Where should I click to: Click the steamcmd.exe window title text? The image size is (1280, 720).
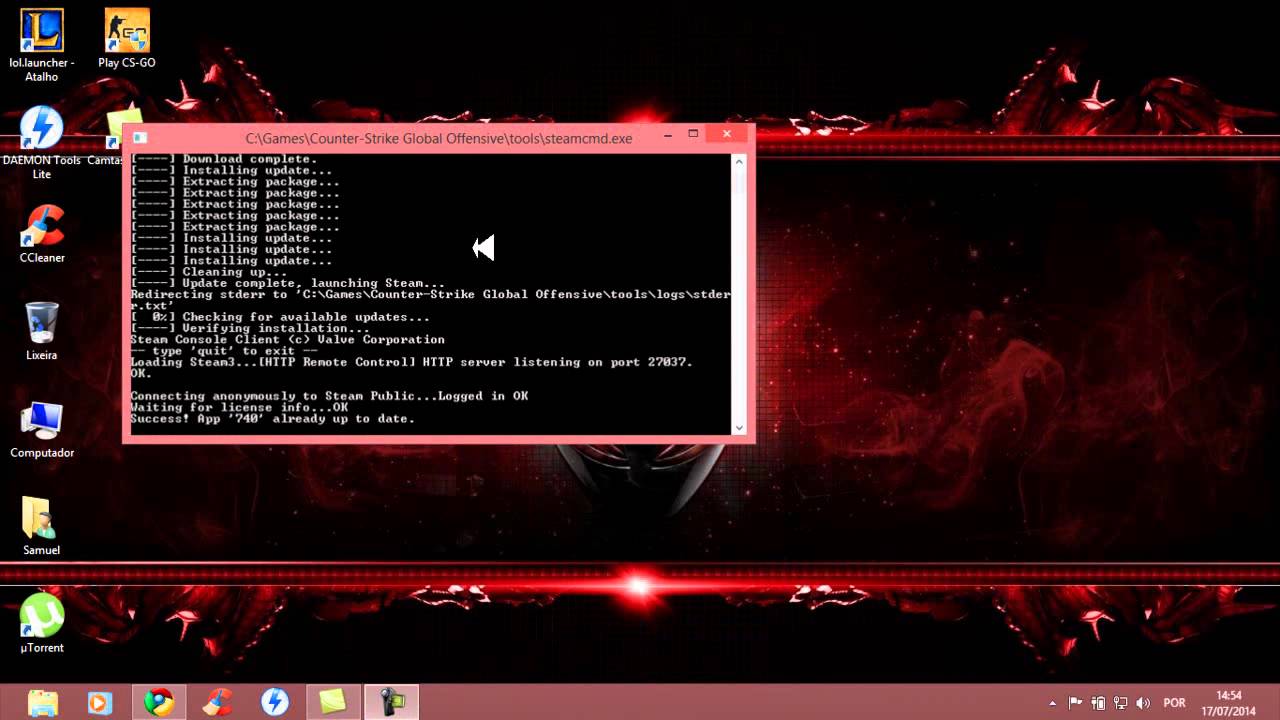tap(439, 139)
